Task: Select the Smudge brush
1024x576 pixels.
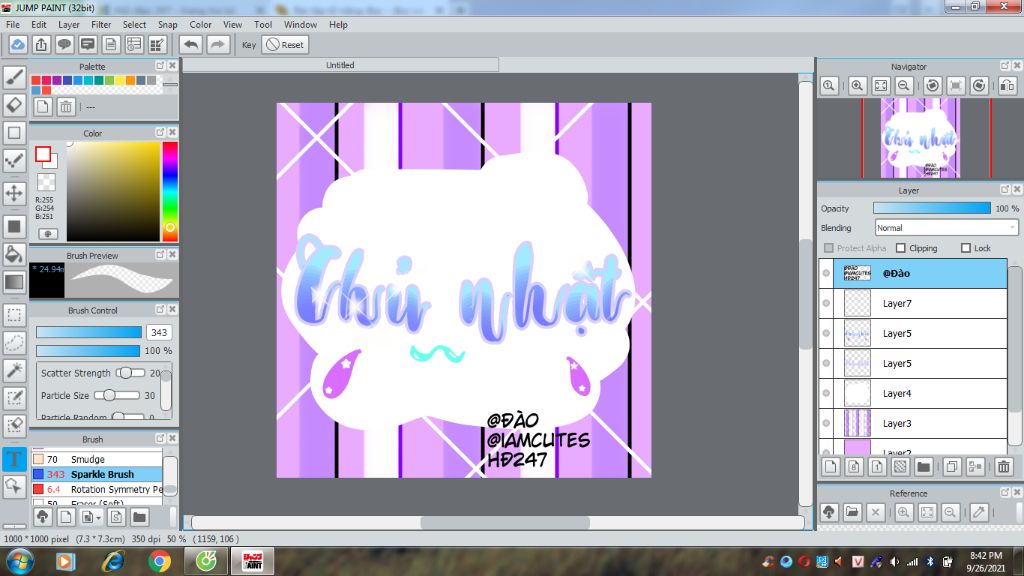Action: (97, 459)
